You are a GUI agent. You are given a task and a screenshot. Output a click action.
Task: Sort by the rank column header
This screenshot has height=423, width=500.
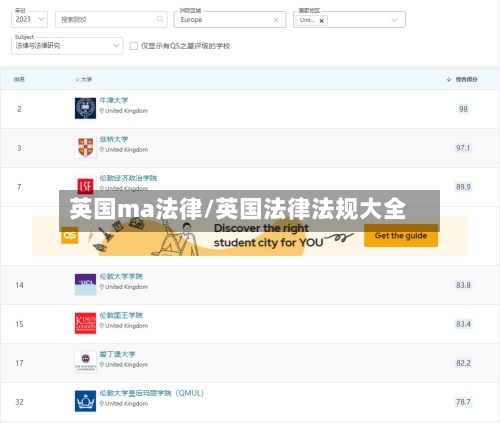[19, 79]
